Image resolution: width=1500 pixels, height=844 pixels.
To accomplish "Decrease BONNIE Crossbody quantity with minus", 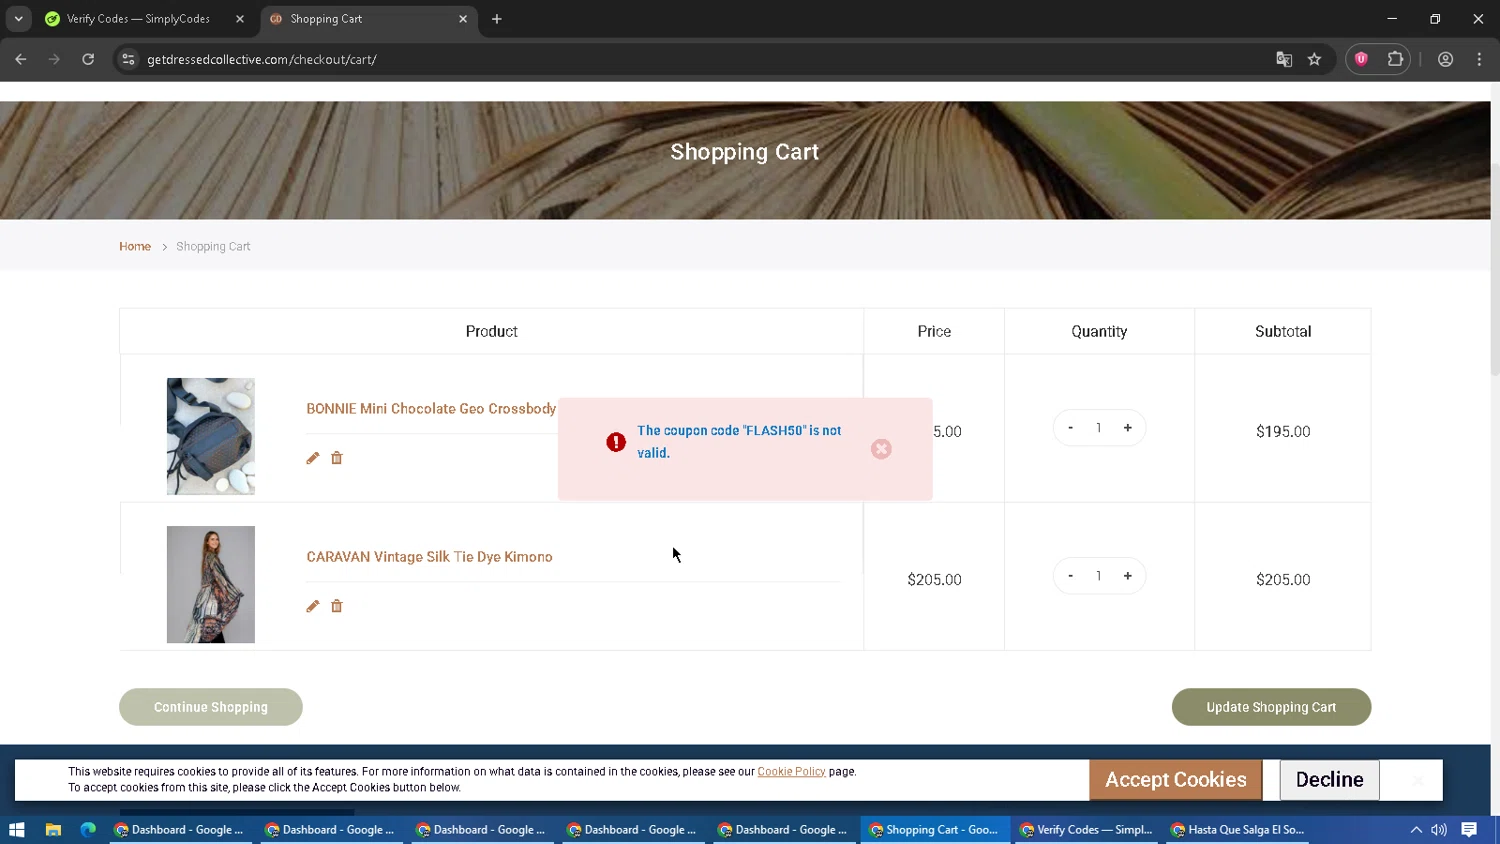I will 1070,428.
